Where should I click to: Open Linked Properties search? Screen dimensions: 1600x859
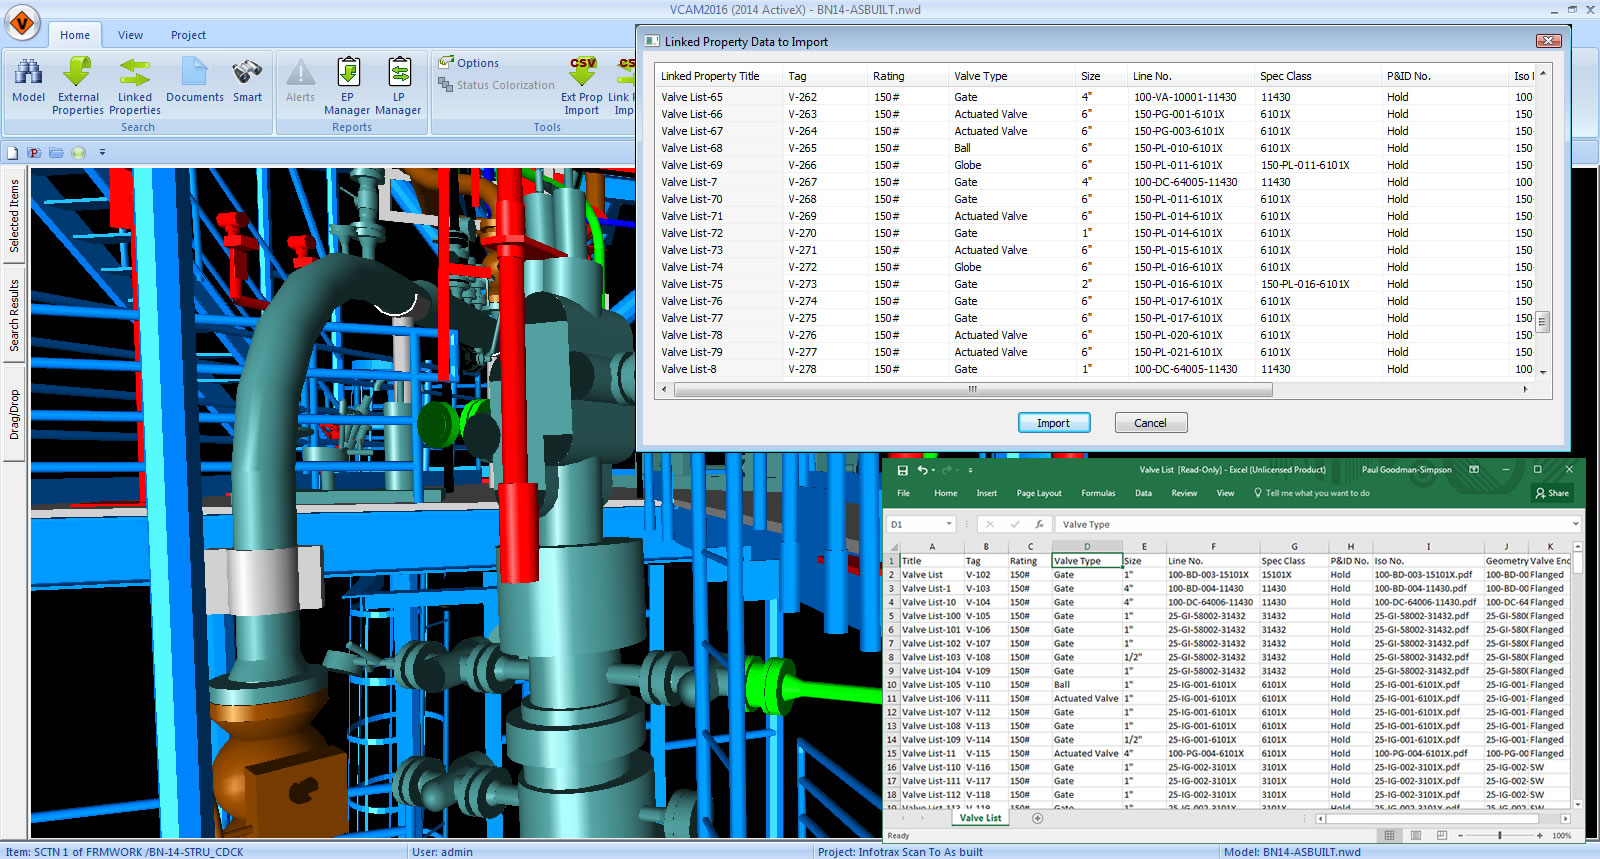pos(135,73)
